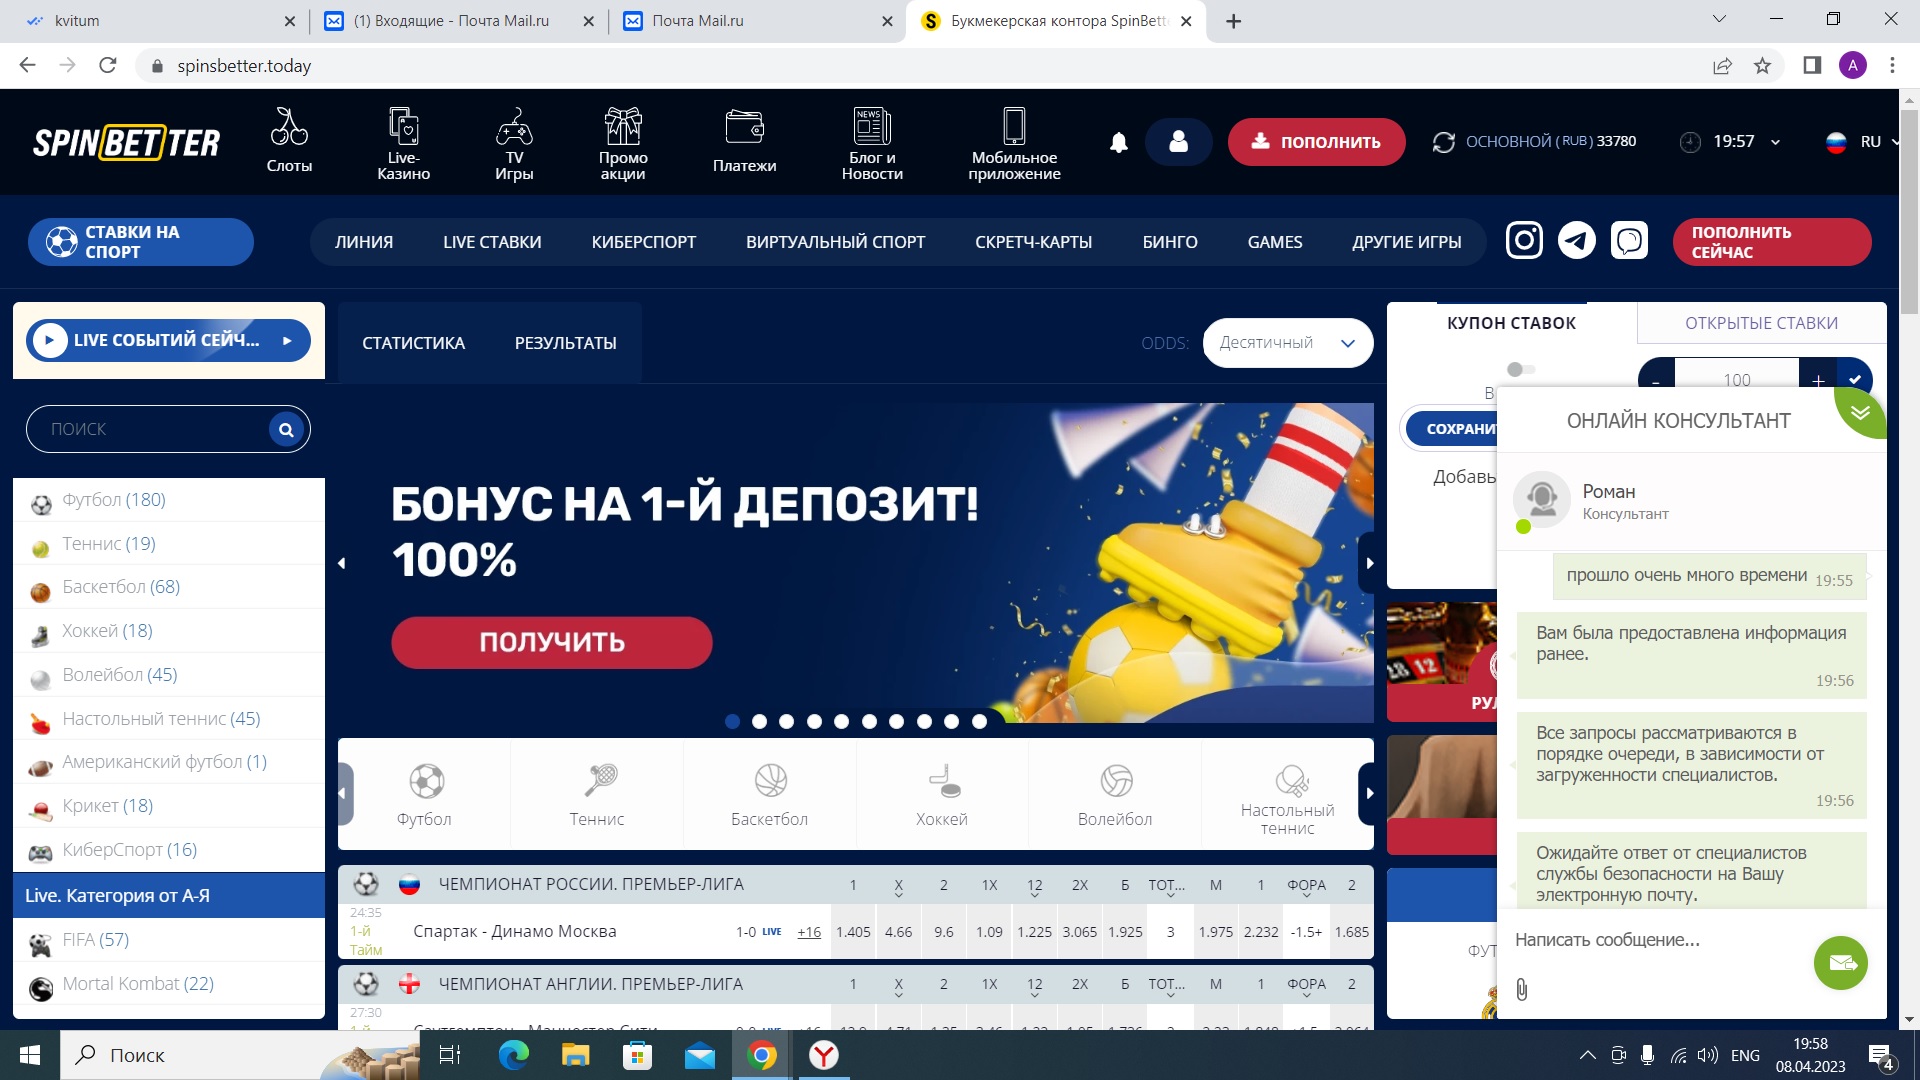Select the Настольный теннис sport tile
The height and width of the screenshot is (1080, 1920).
(x=1288, y=795)
